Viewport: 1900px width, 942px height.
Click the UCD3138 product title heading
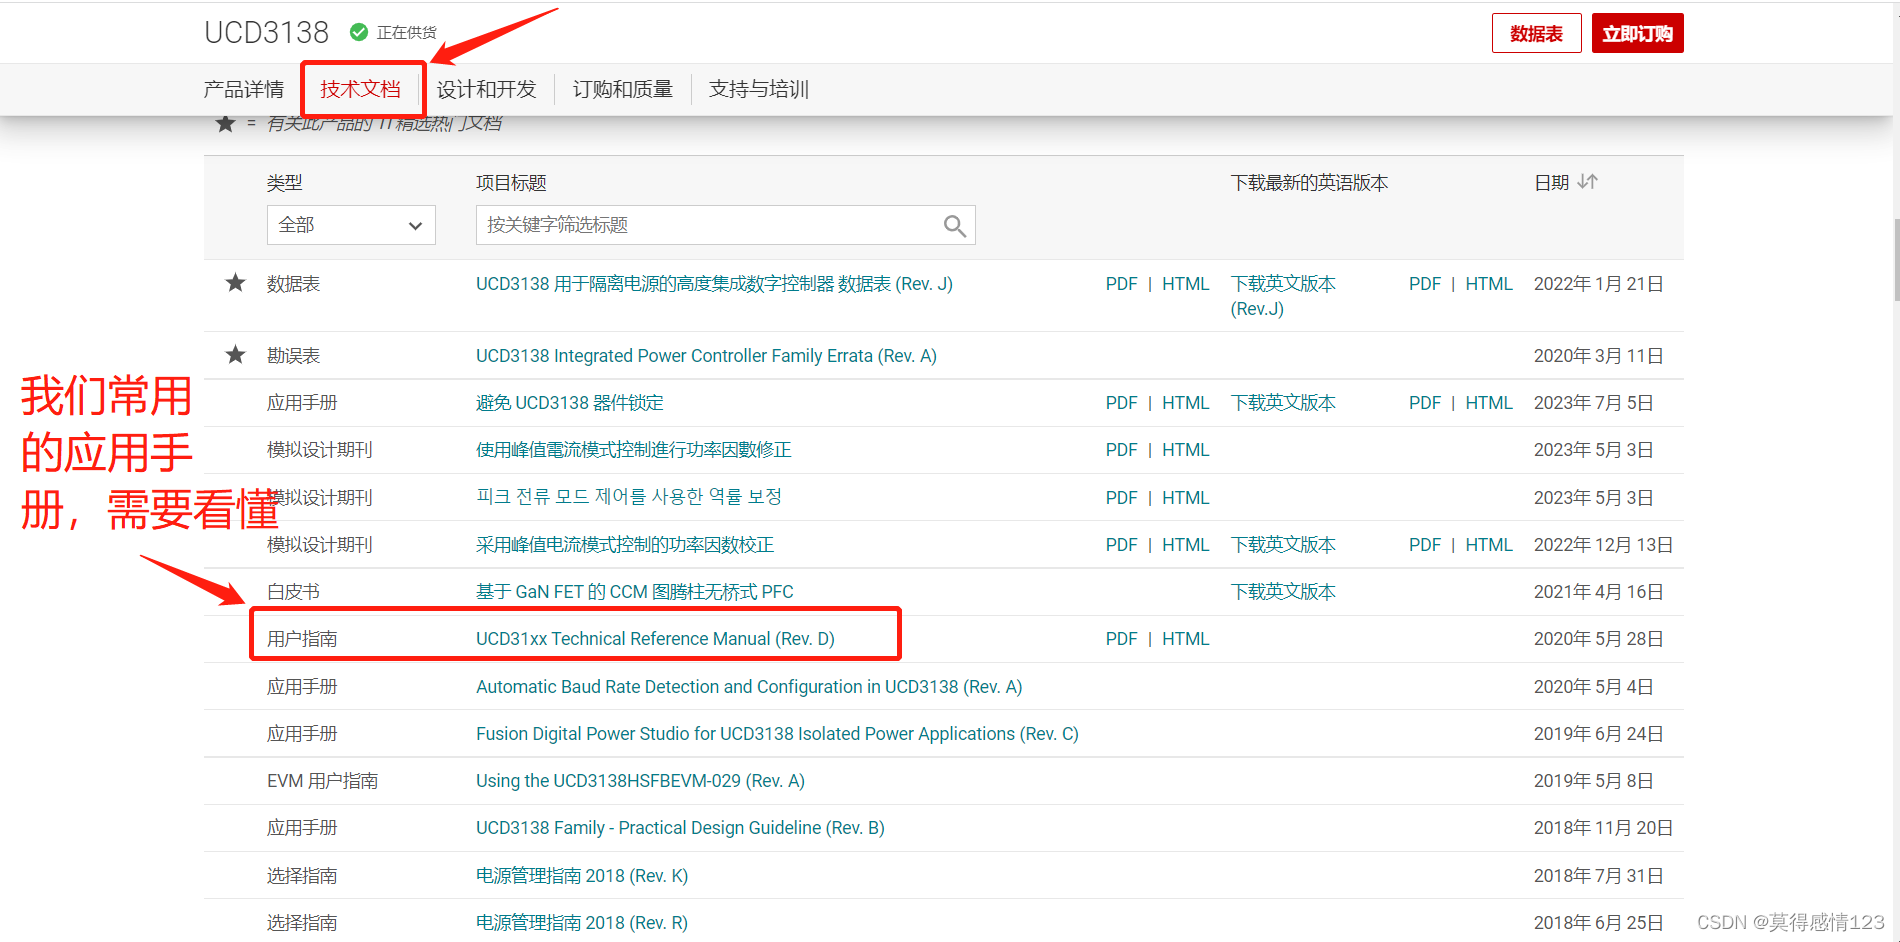click(x=266, y=33)
